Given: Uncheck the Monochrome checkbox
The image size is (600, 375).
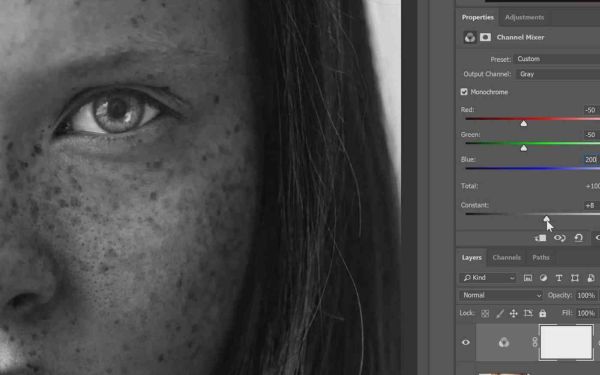Looking at the screenshot, I should pyautogui.click(x=464, y=92).
